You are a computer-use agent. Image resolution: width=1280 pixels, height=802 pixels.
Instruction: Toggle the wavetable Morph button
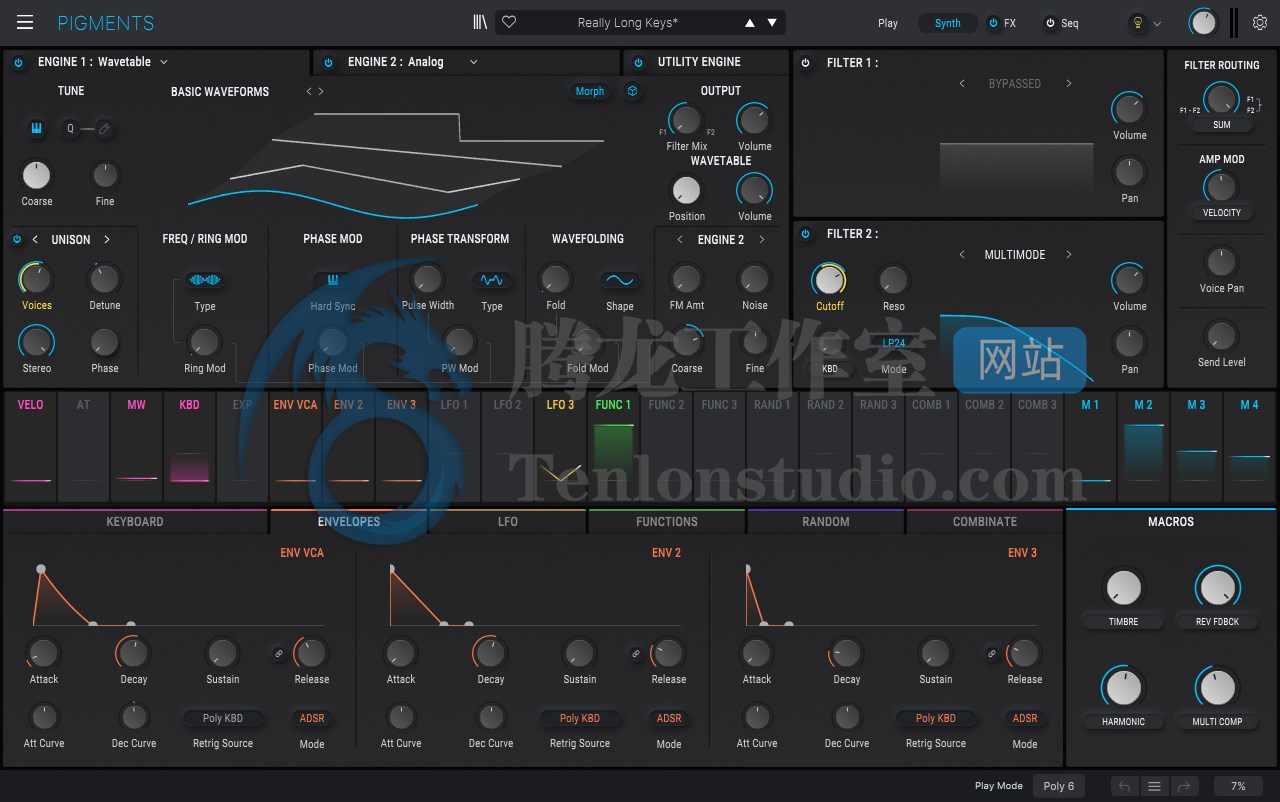590,91
